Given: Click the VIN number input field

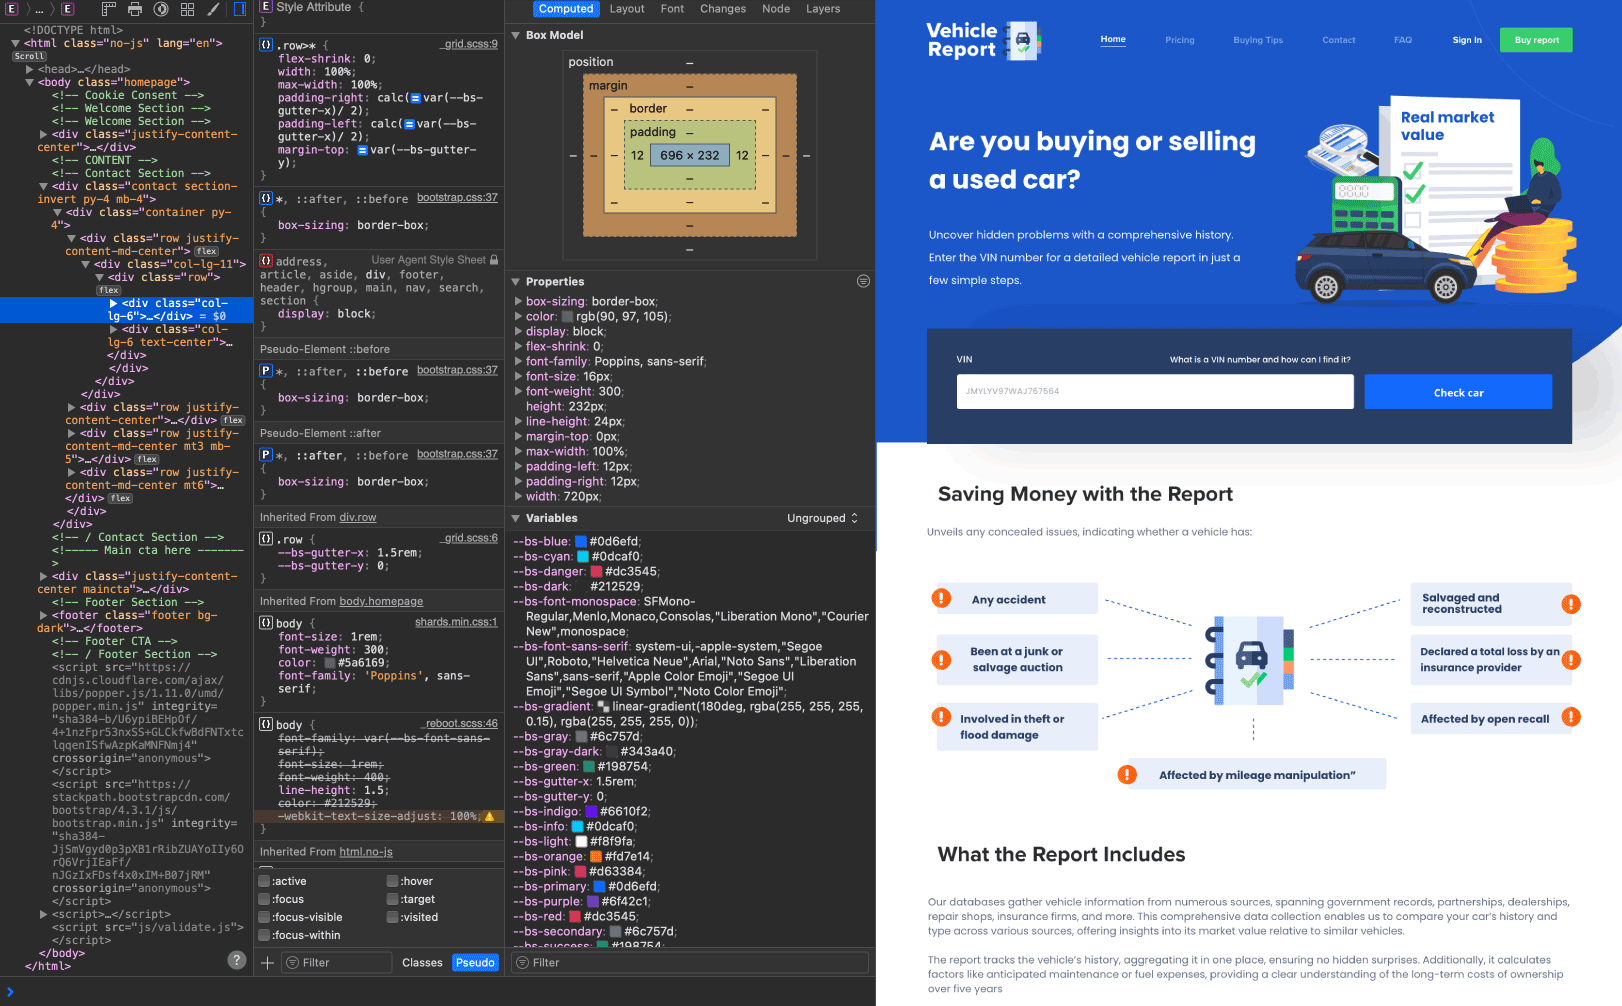Looking at the screenshot, I should pyautogui.click(x=1154, y=392).
